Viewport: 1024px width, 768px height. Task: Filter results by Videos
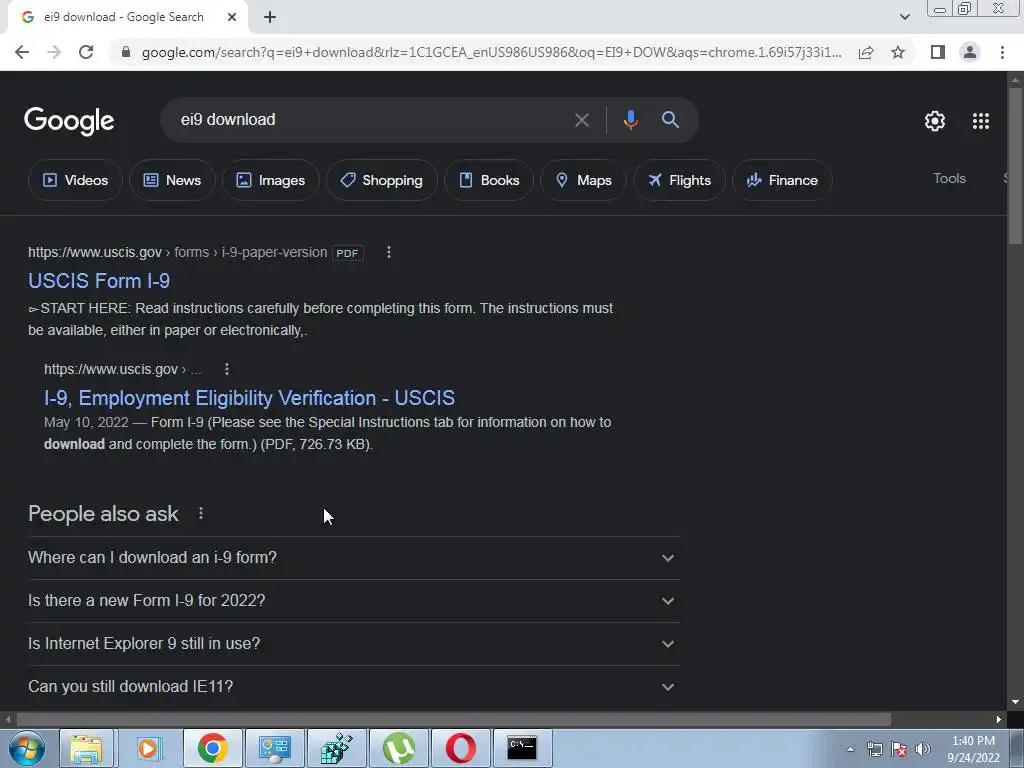coord(75,180)
